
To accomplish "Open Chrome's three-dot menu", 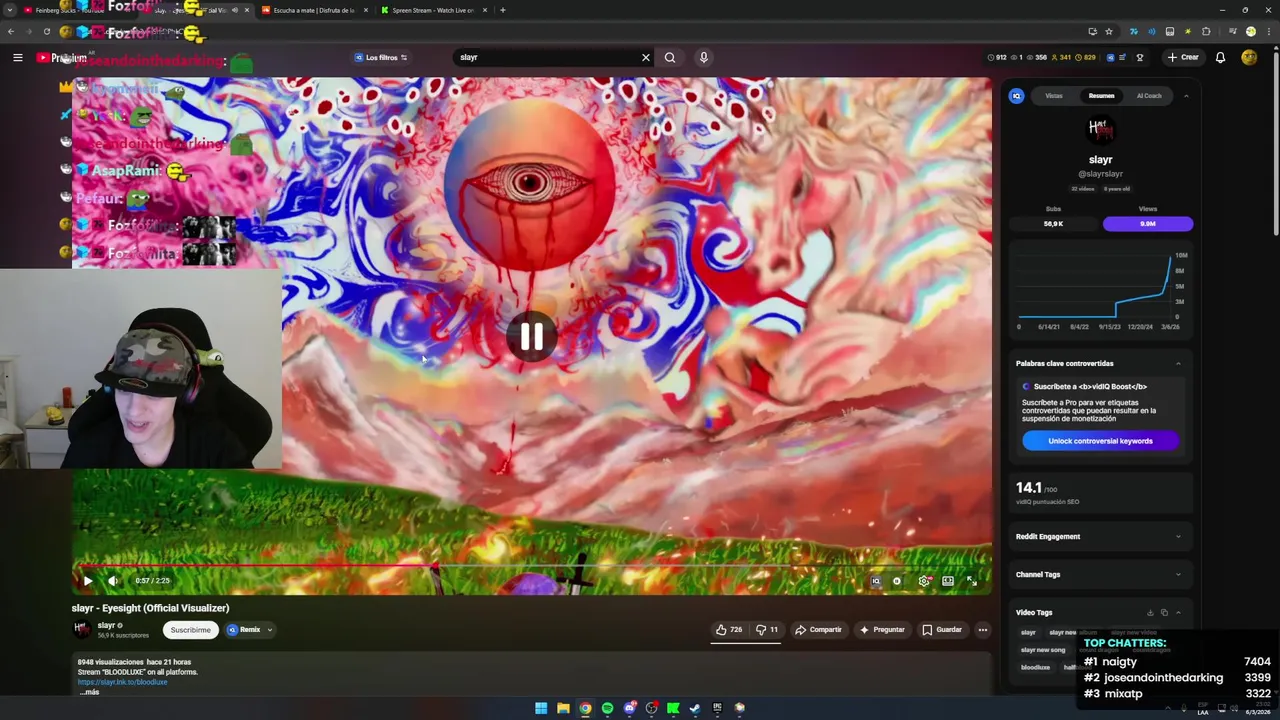I will [1267, 31].
